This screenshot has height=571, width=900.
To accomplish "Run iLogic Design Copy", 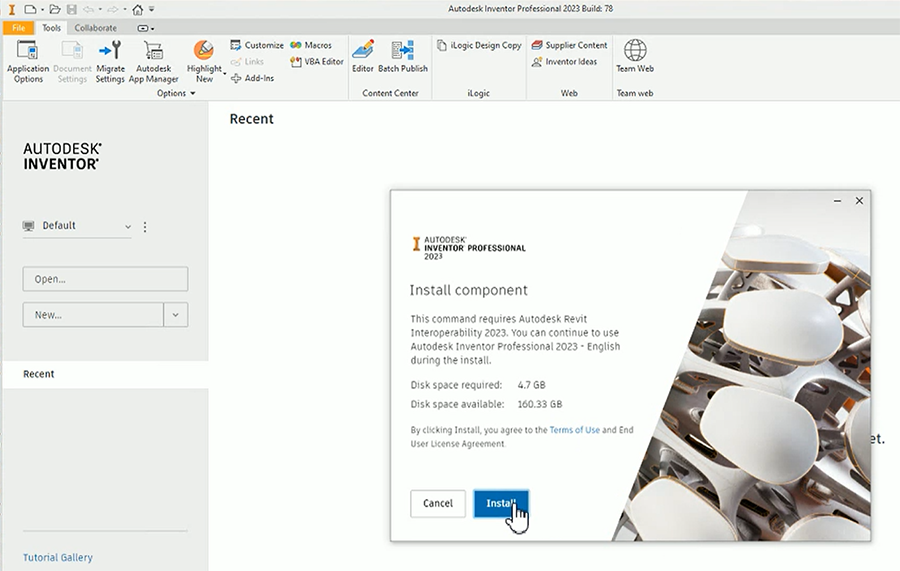I will click(479, 45).
